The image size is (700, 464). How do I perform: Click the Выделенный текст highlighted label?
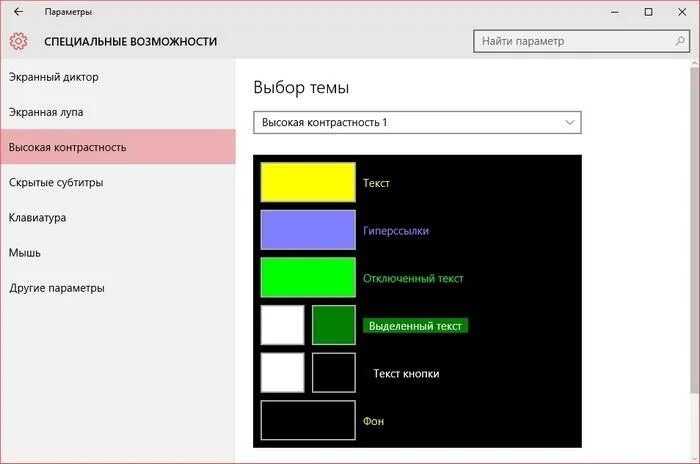click(x=415, y=326)
